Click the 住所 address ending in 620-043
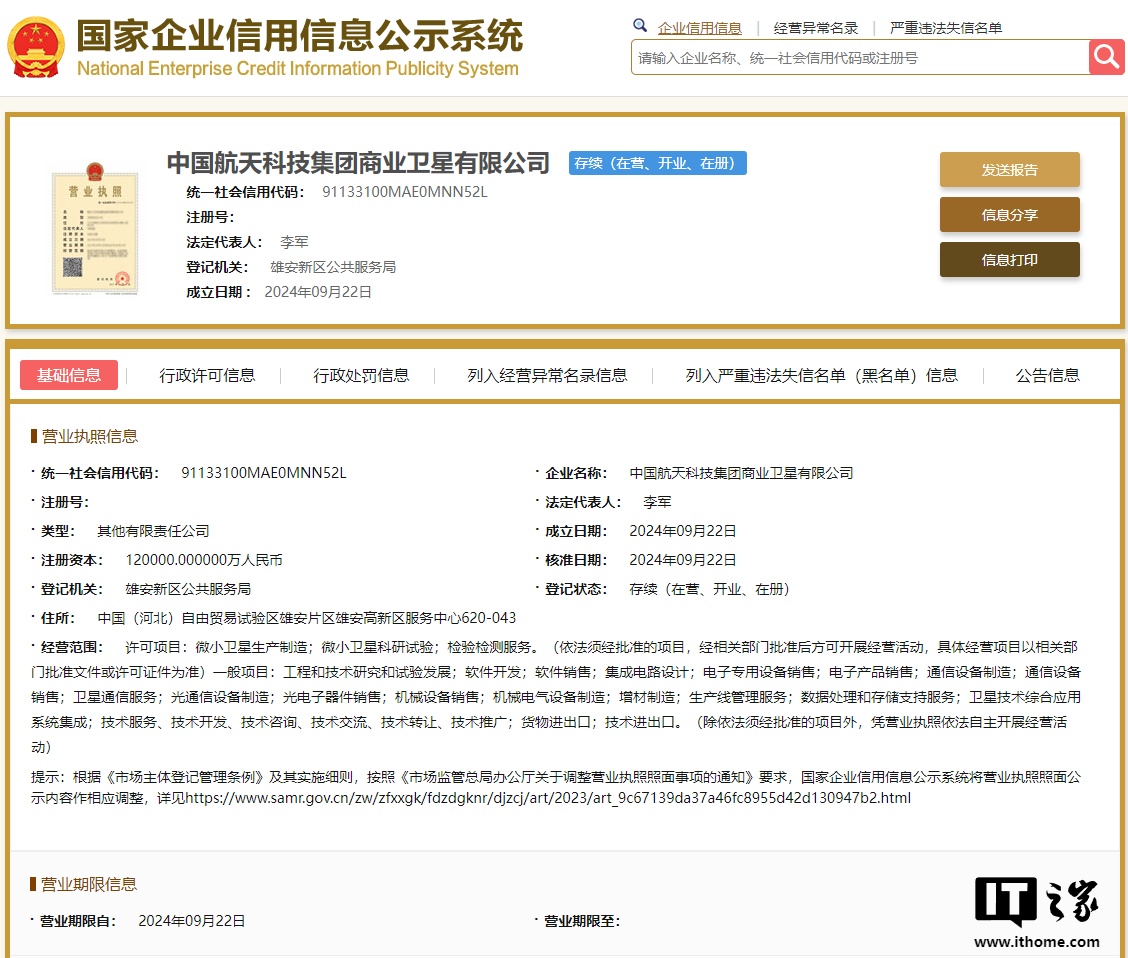Viewport: 1128px width, 958px height. (306, 619)
